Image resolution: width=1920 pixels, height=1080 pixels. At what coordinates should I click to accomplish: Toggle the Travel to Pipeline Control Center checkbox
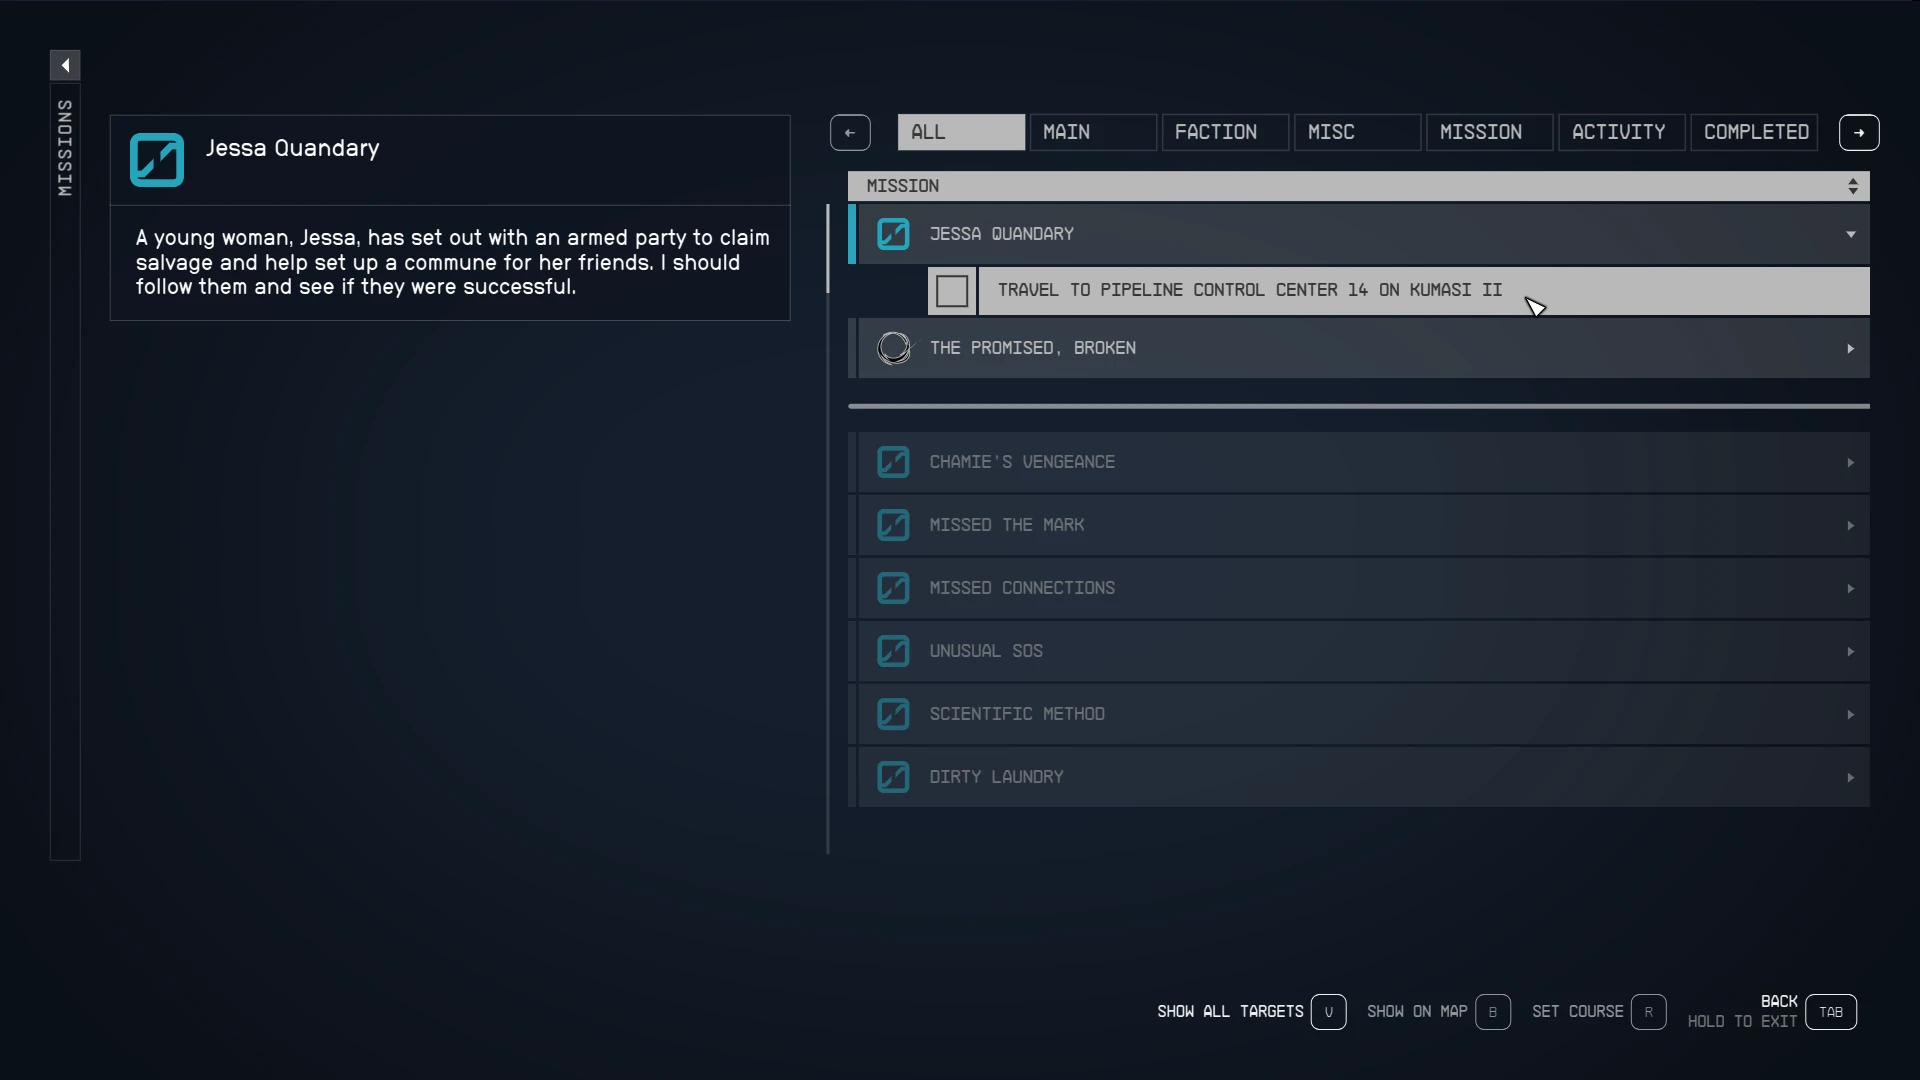point(952,291)
